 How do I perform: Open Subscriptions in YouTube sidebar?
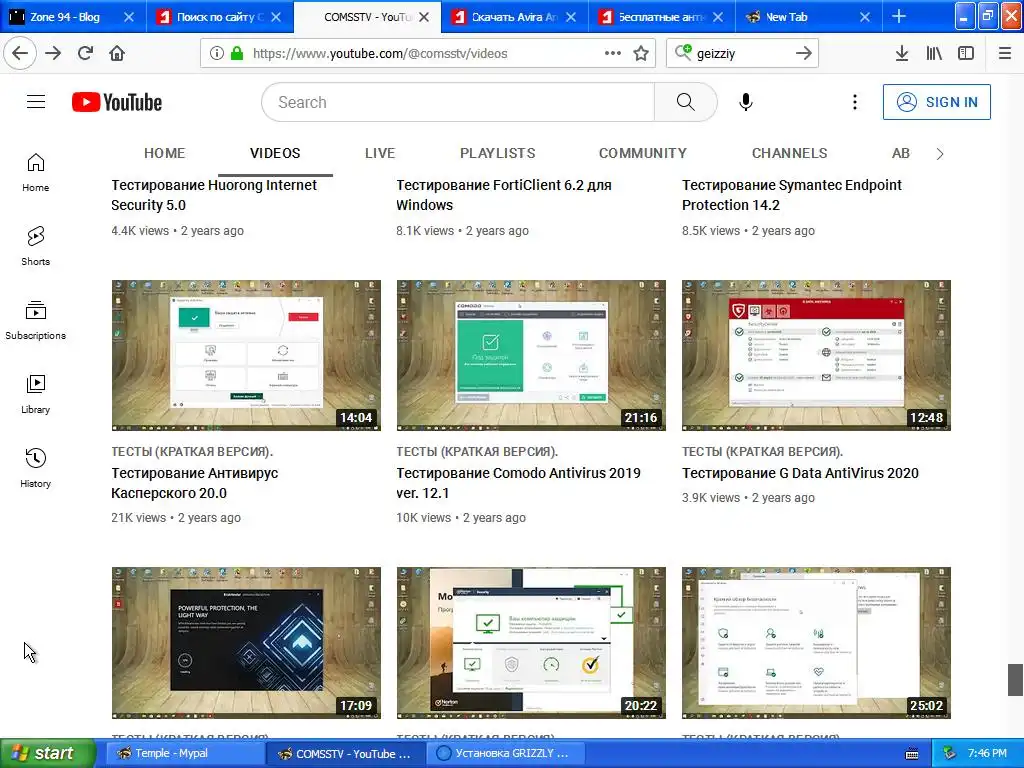(x=35, y=320)
